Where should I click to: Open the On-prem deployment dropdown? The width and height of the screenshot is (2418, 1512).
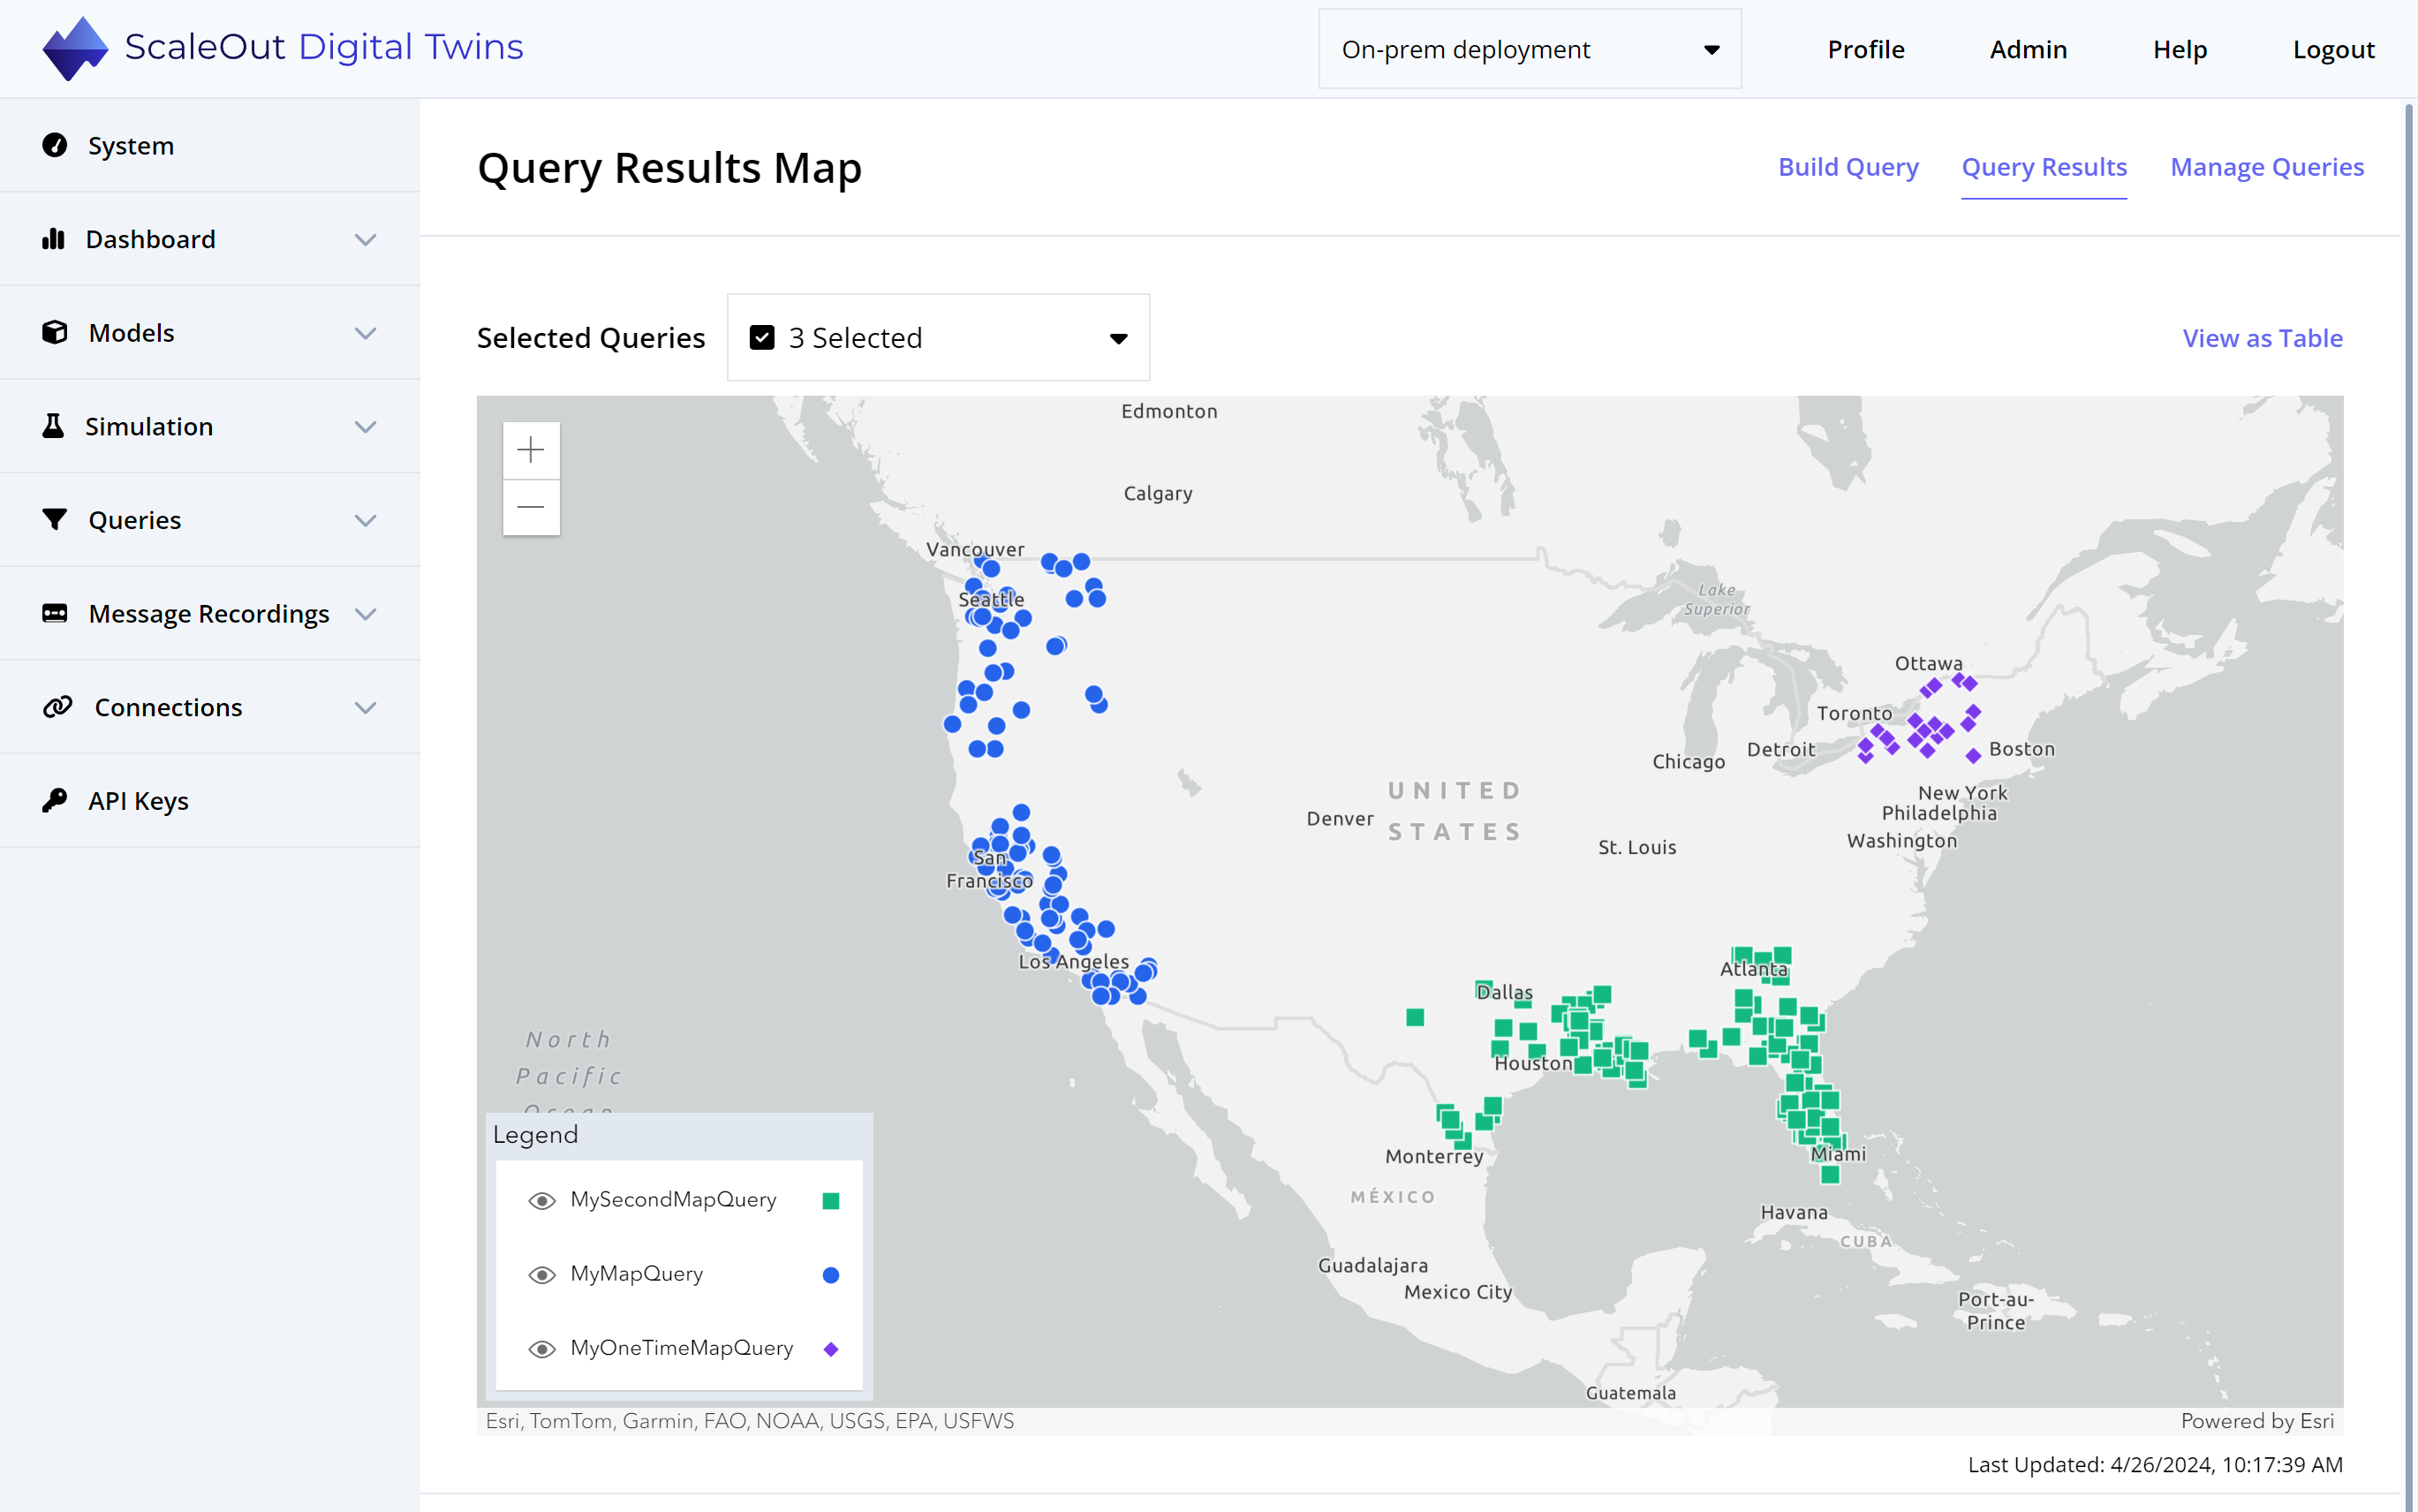[x=1529, y=49]
